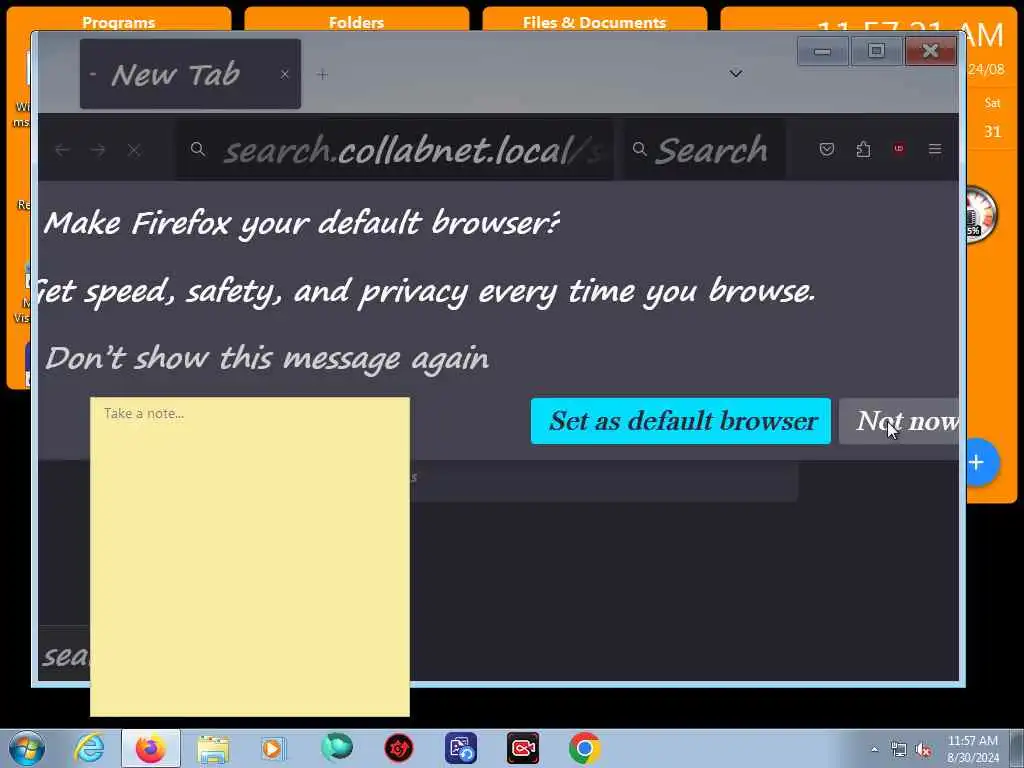Switch to the New Tab tab
1024x768 pixels.
190,74
